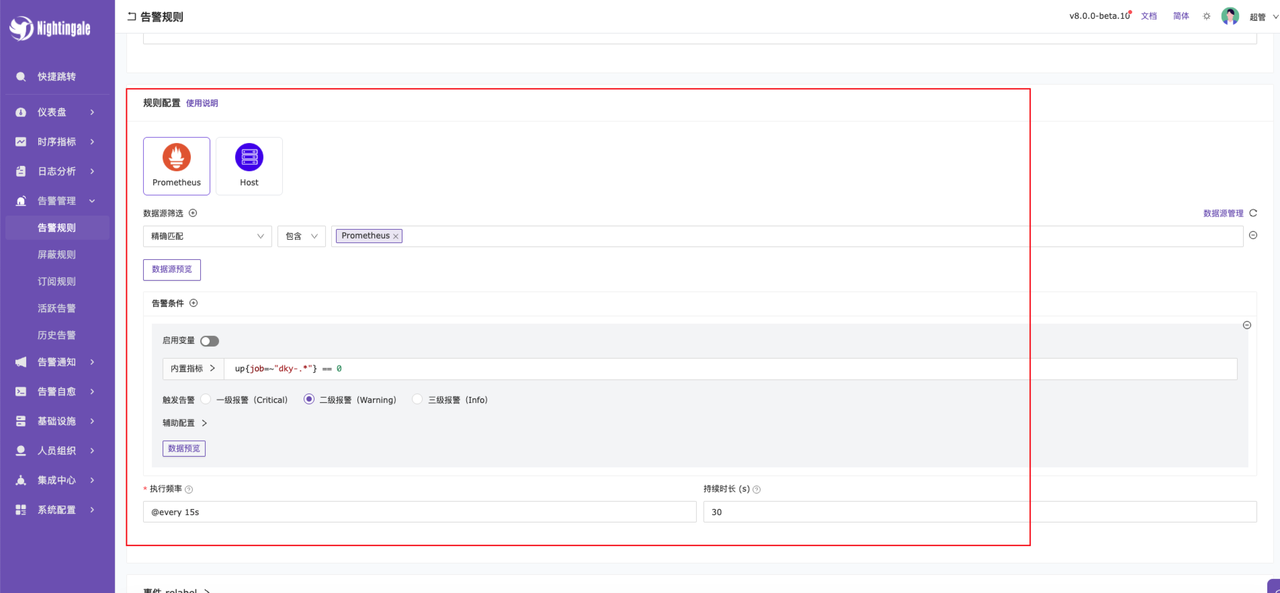Add a new 告警条件 with plus icon
This screenshot has height=593, width=1280.
tap(194, 303)
